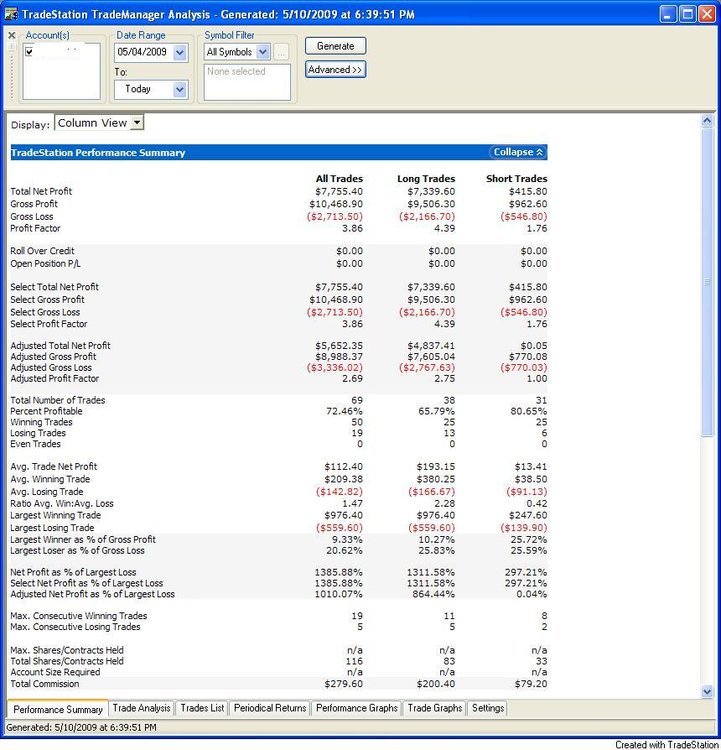Open the Trades List tab
This screenshot has width=721, height=750.
click(x=202, y=708)
